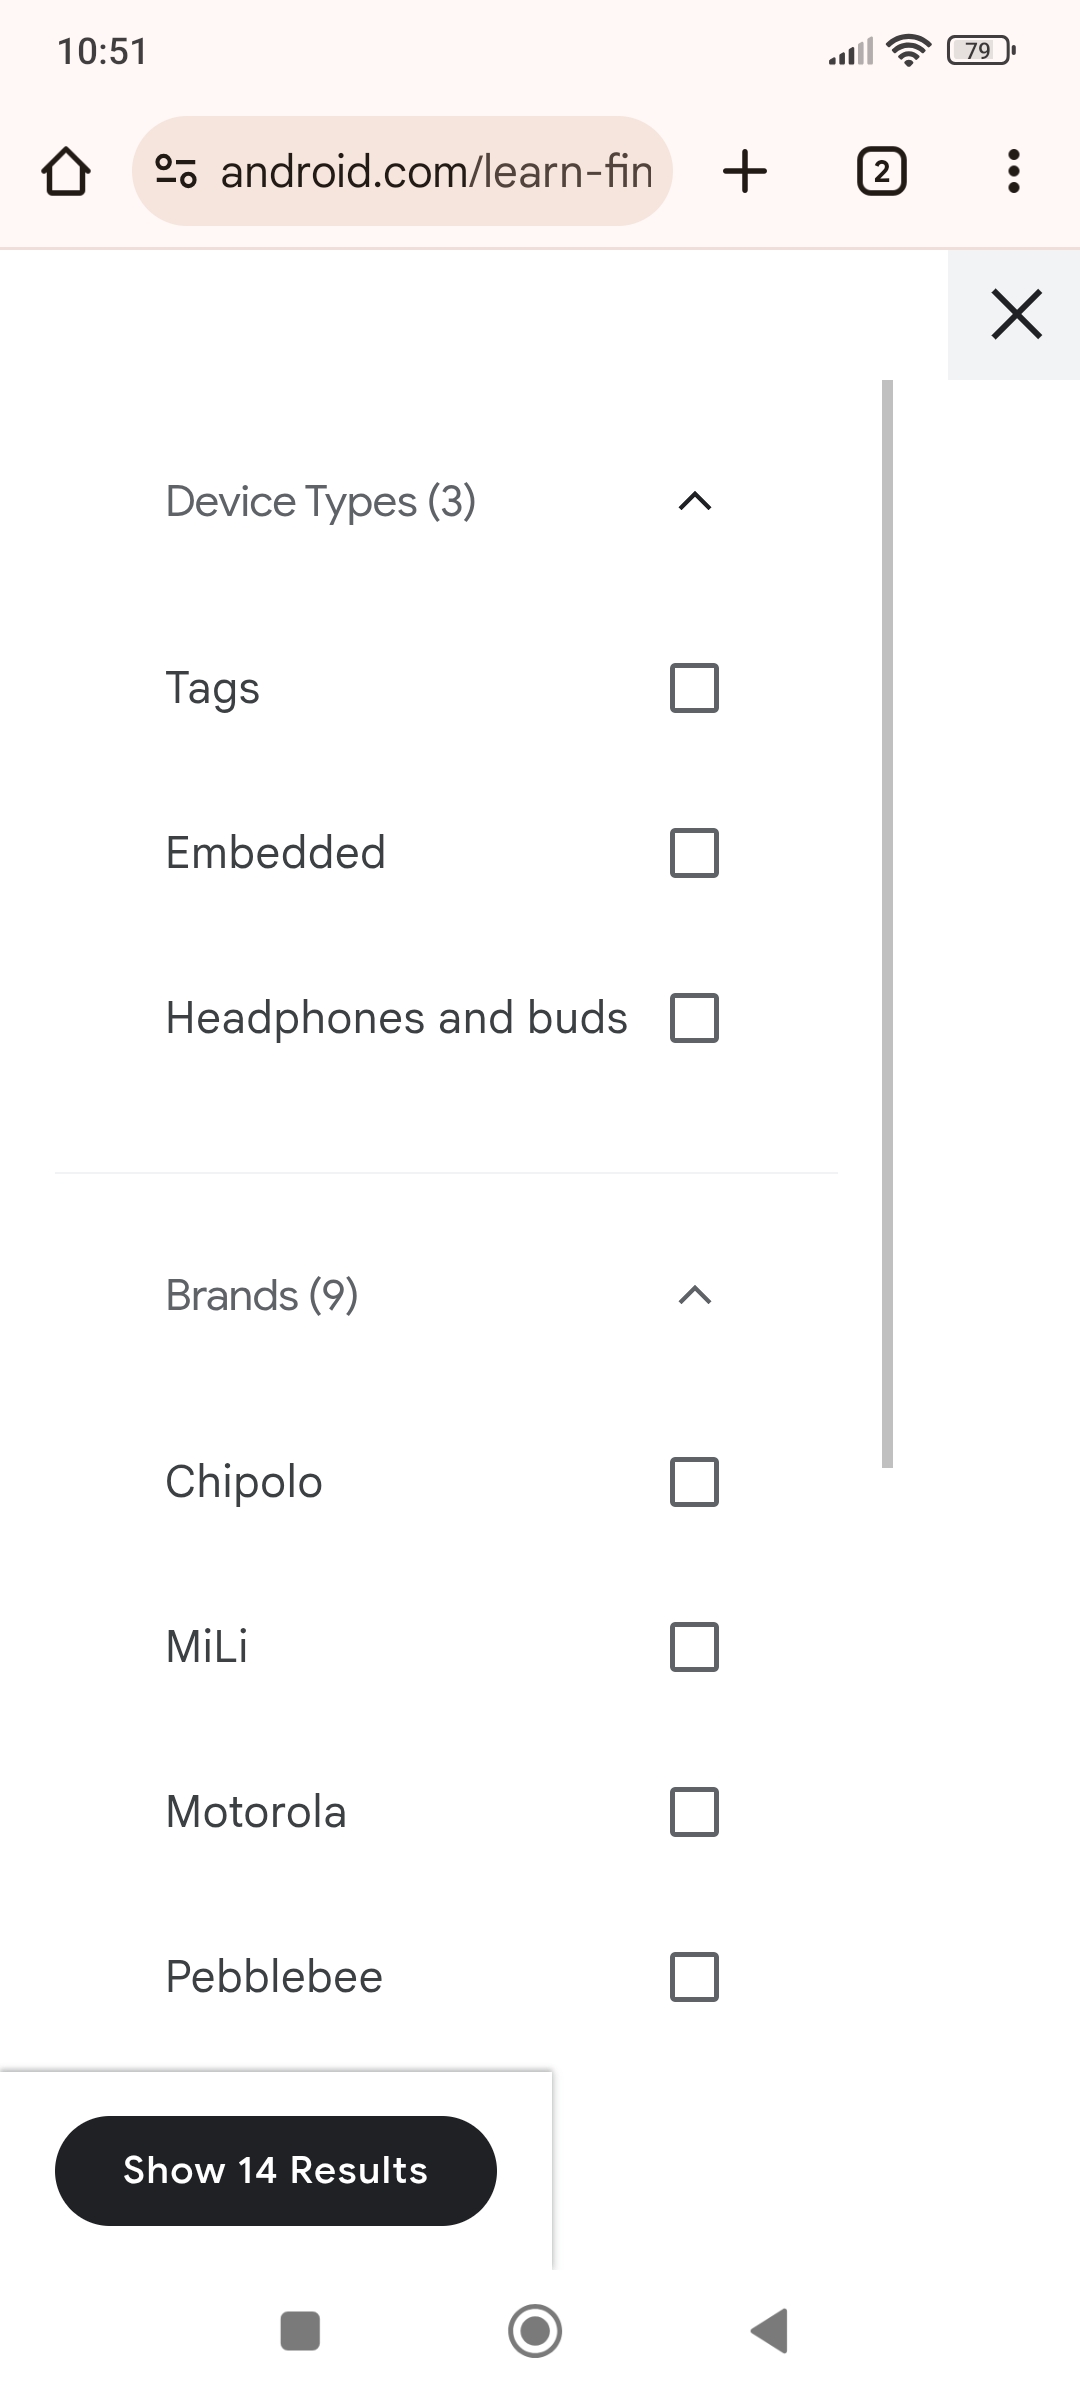
Task: Toggle the MiLi brand filter
Action: click(x=694, y=1647)
